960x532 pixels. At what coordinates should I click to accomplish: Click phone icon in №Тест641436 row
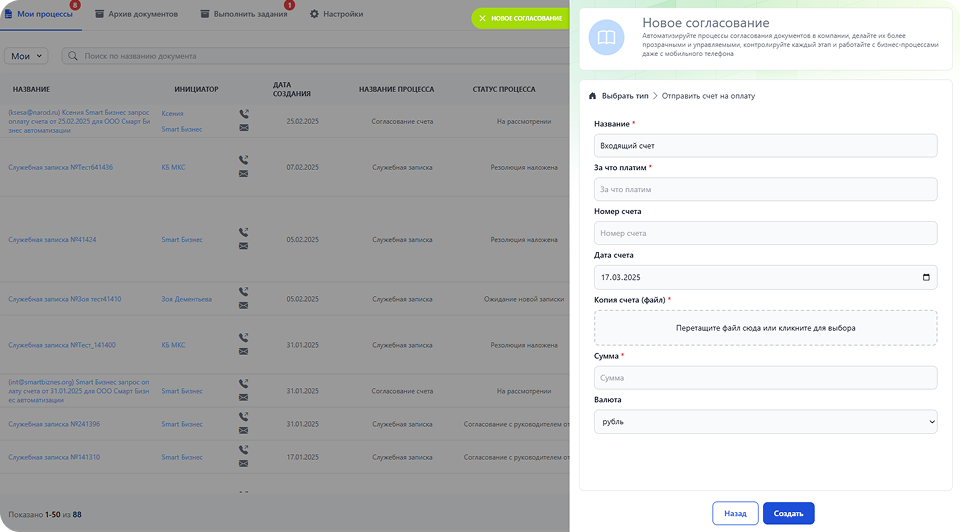coord(244,160)
